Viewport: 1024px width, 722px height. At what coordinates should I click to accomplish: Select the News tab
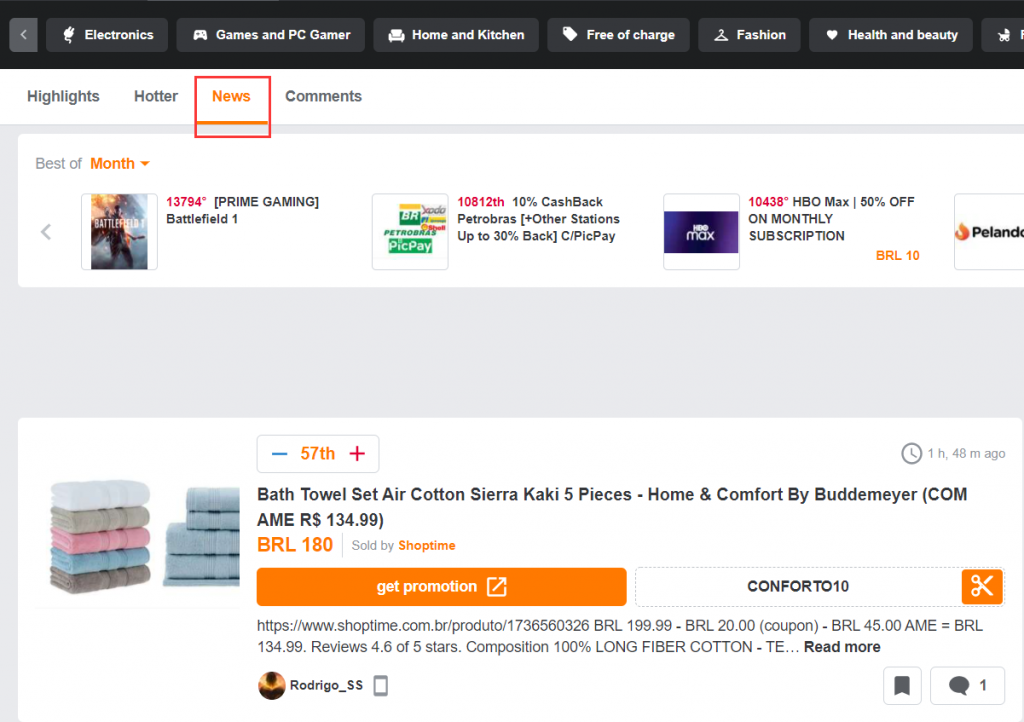231,97
